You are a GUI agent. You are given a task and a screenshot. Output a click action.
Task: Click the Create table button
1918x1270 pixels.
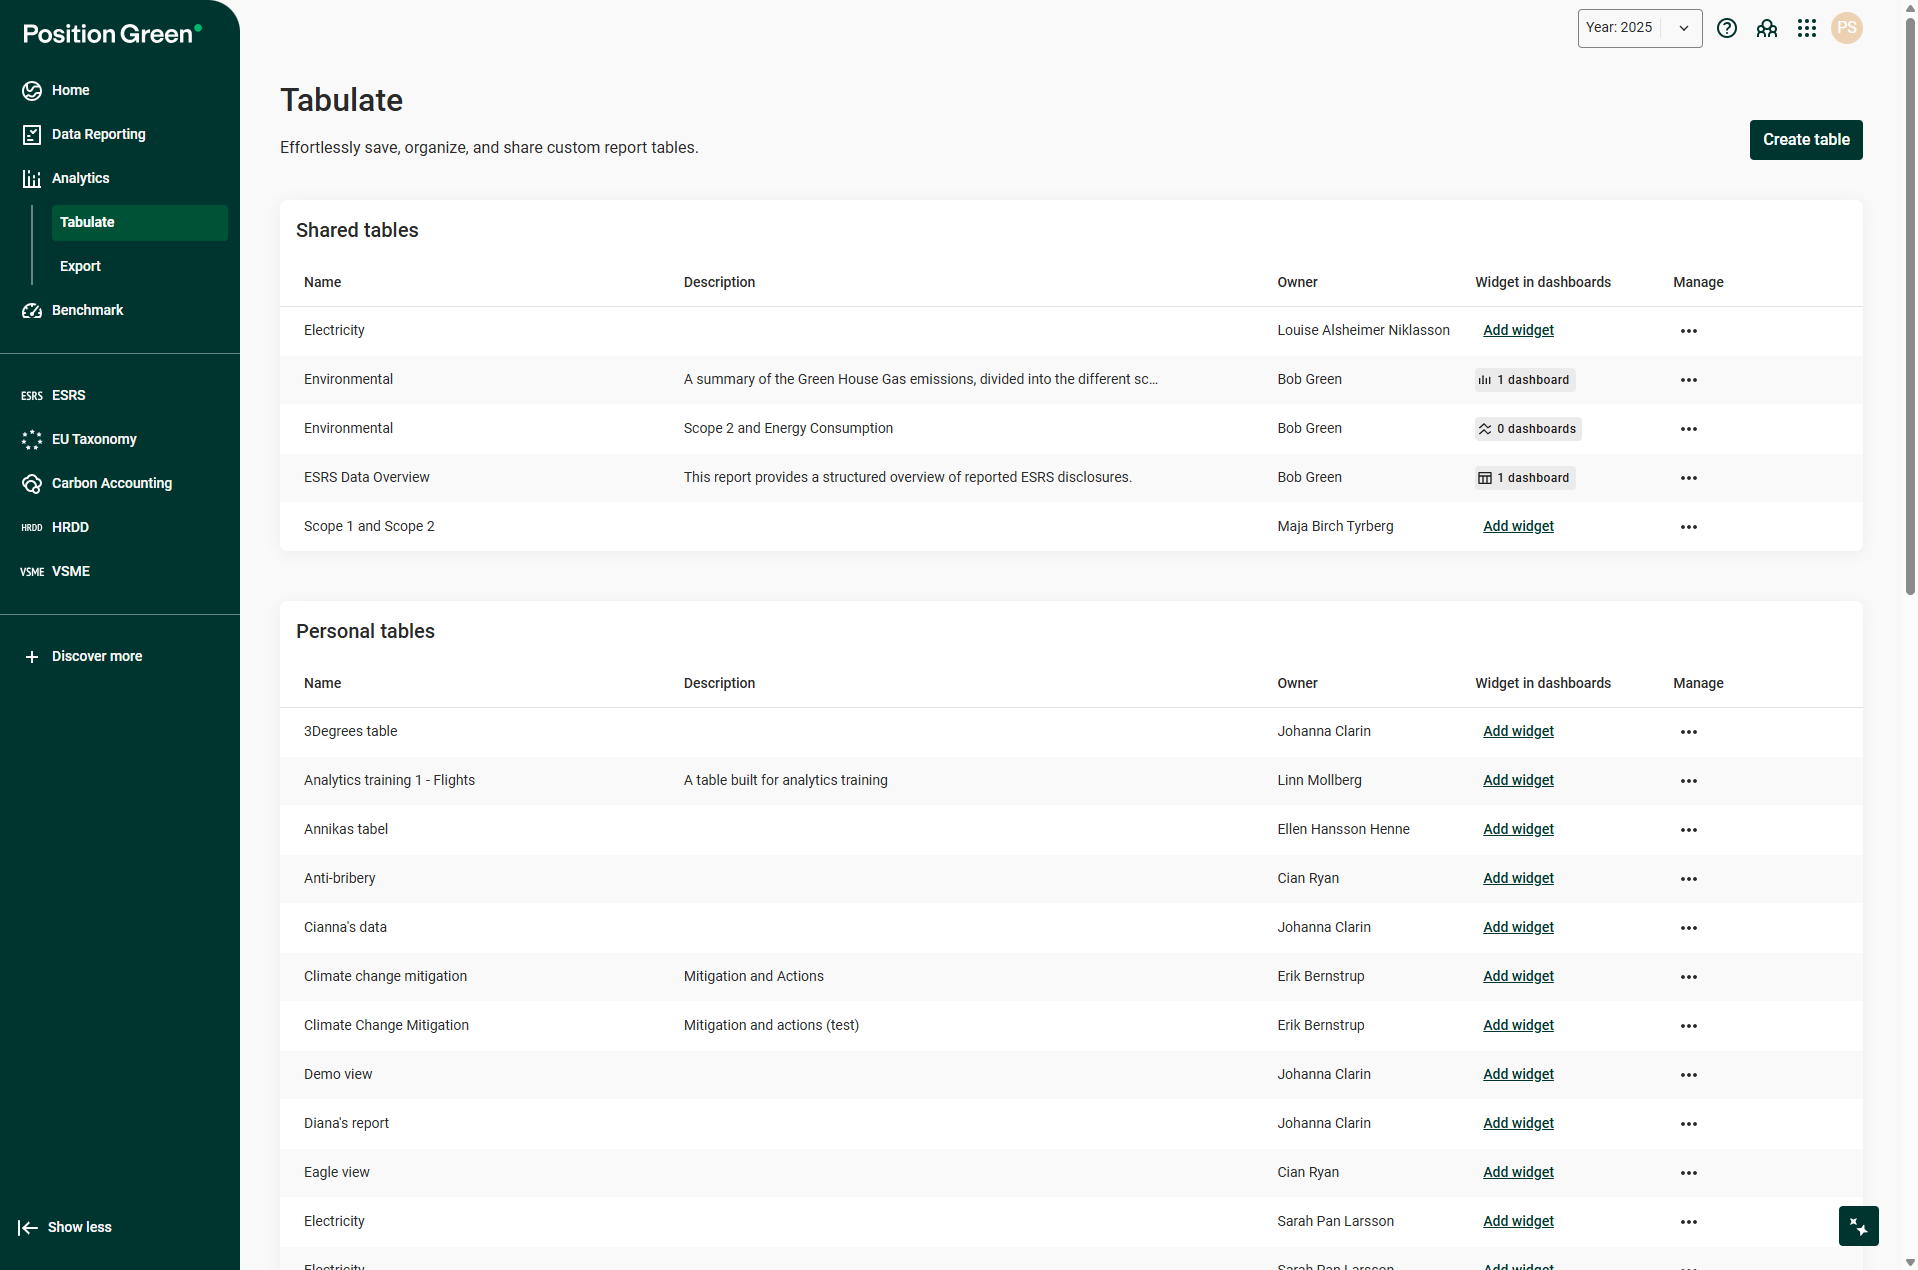[1805, 140]
